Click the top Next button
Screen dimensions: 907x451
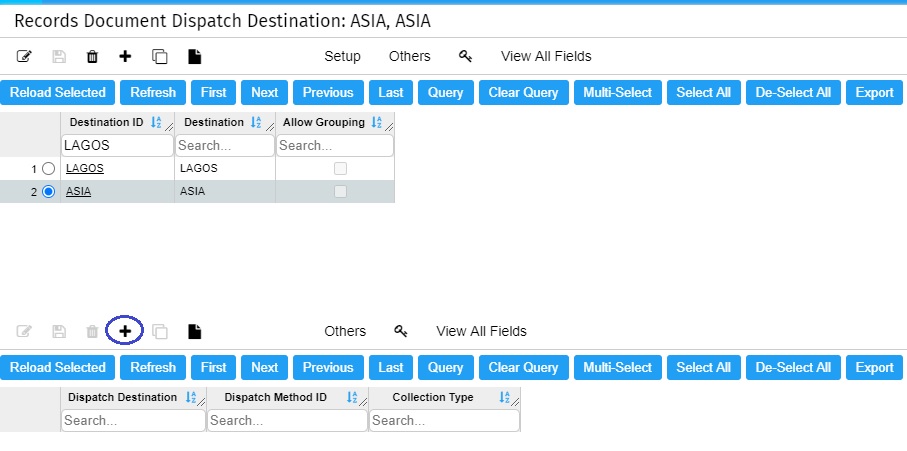coord(264,93)
